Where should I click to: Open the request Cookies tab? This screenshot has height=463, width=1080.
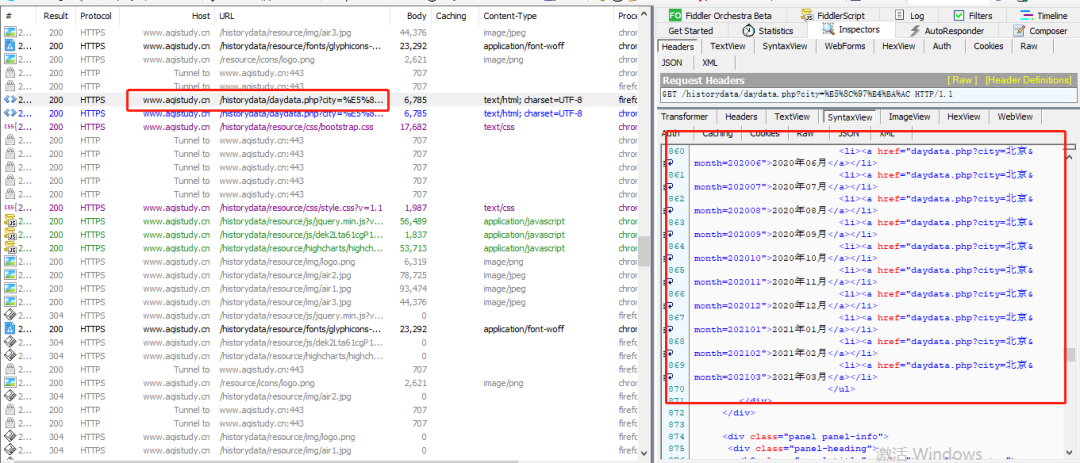click(x=988, y=46)
